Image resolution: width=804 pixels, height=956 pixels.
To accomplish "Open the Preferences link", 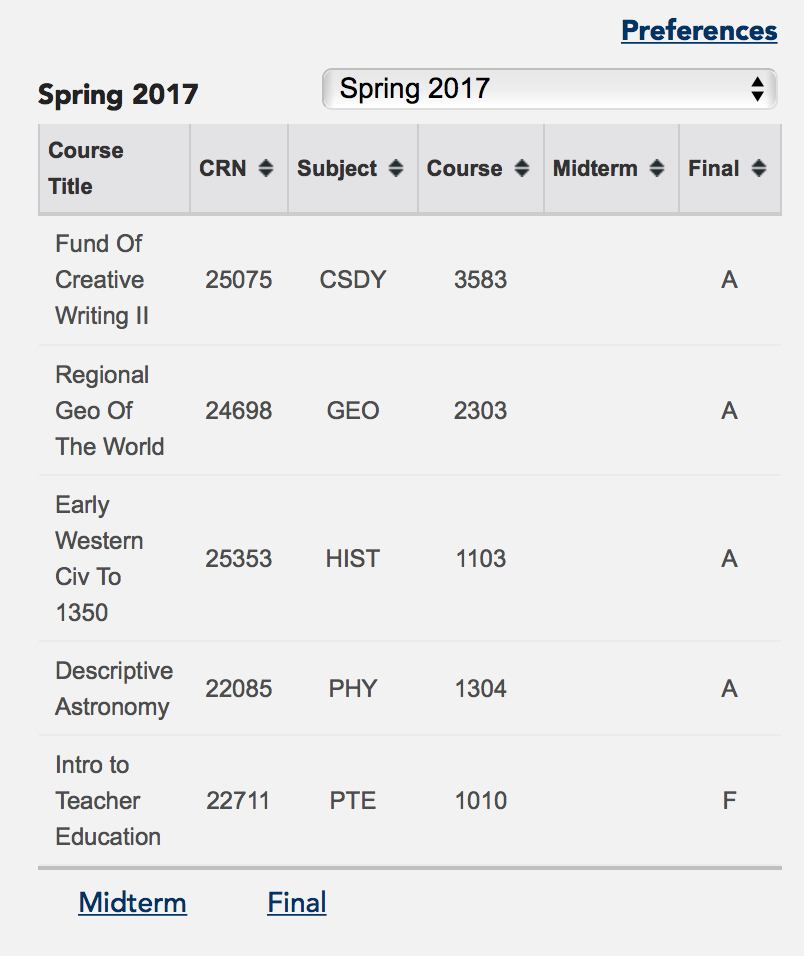I will click(x=699, y=30).
